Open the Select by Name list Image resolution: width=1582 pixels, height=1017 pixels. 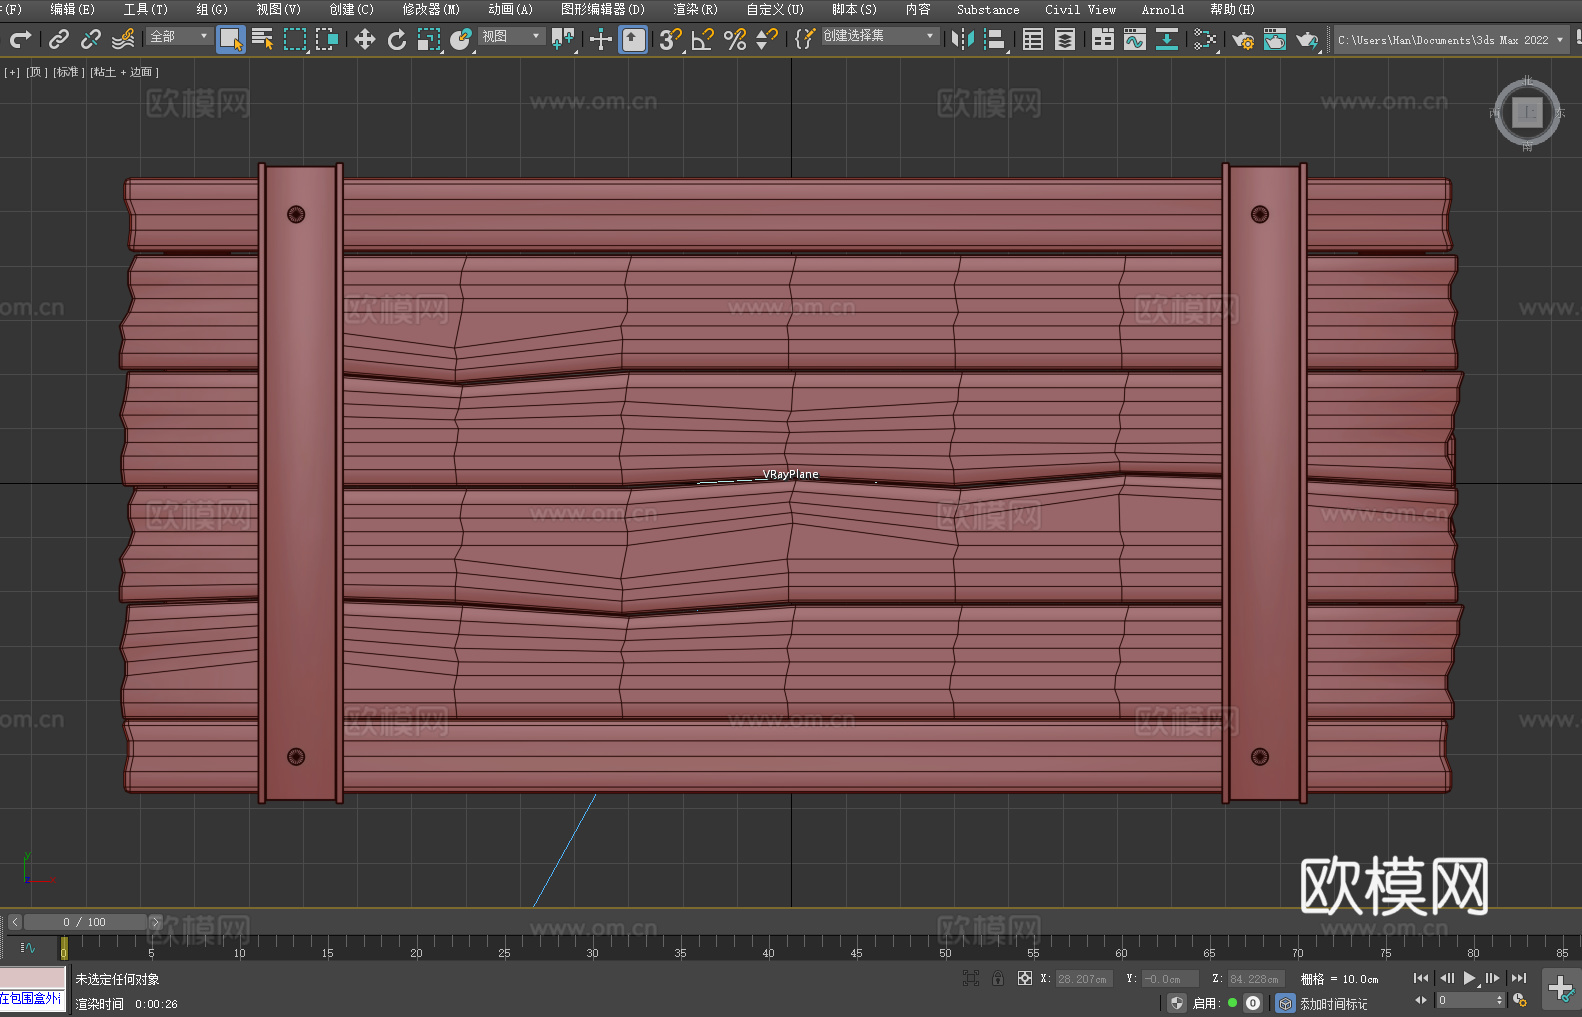[263, 39]
